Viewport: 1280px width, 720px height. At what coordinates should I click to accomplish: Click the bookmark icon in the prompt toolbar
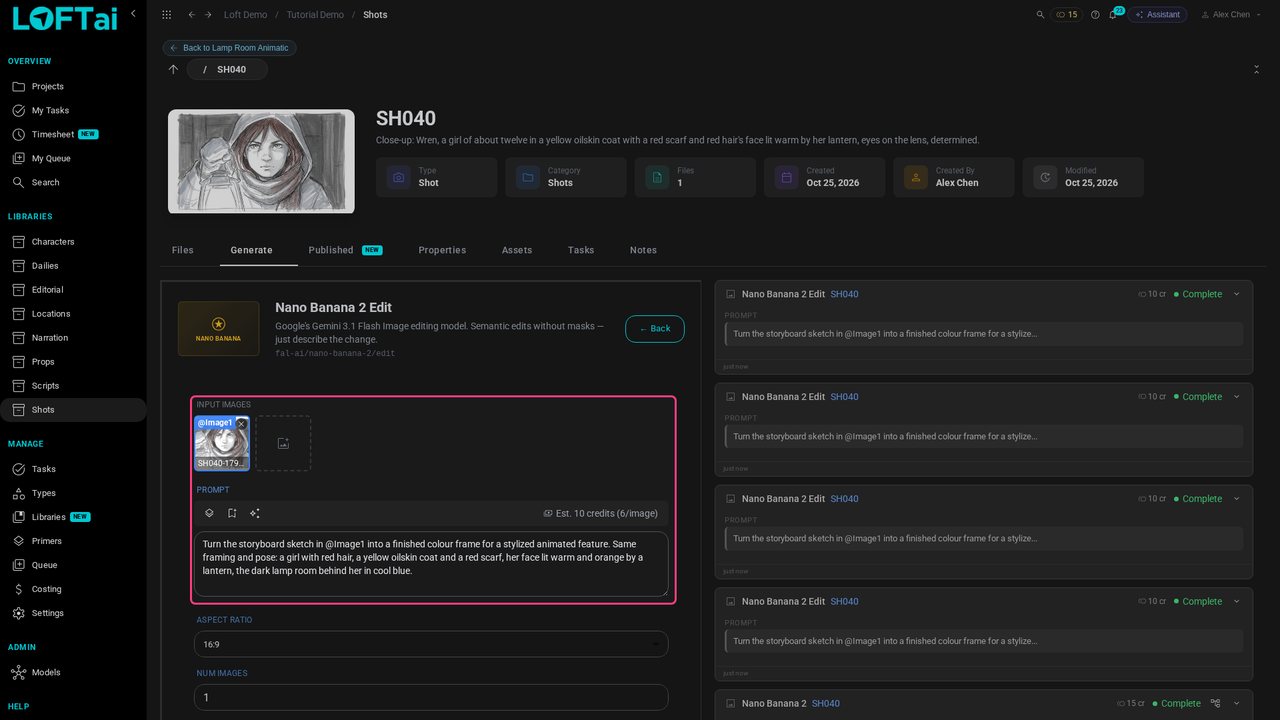tap(232, 513)
